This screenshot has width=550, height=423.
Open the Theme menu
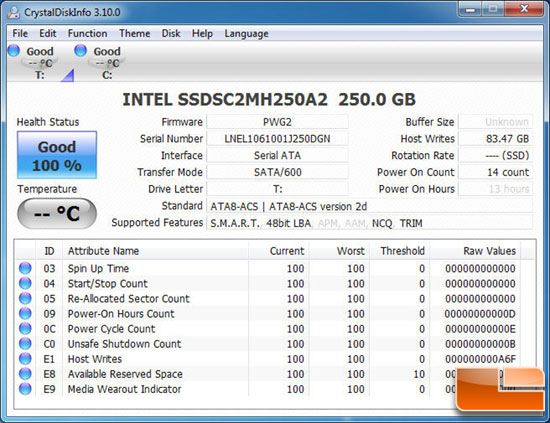tap(135, 33)
